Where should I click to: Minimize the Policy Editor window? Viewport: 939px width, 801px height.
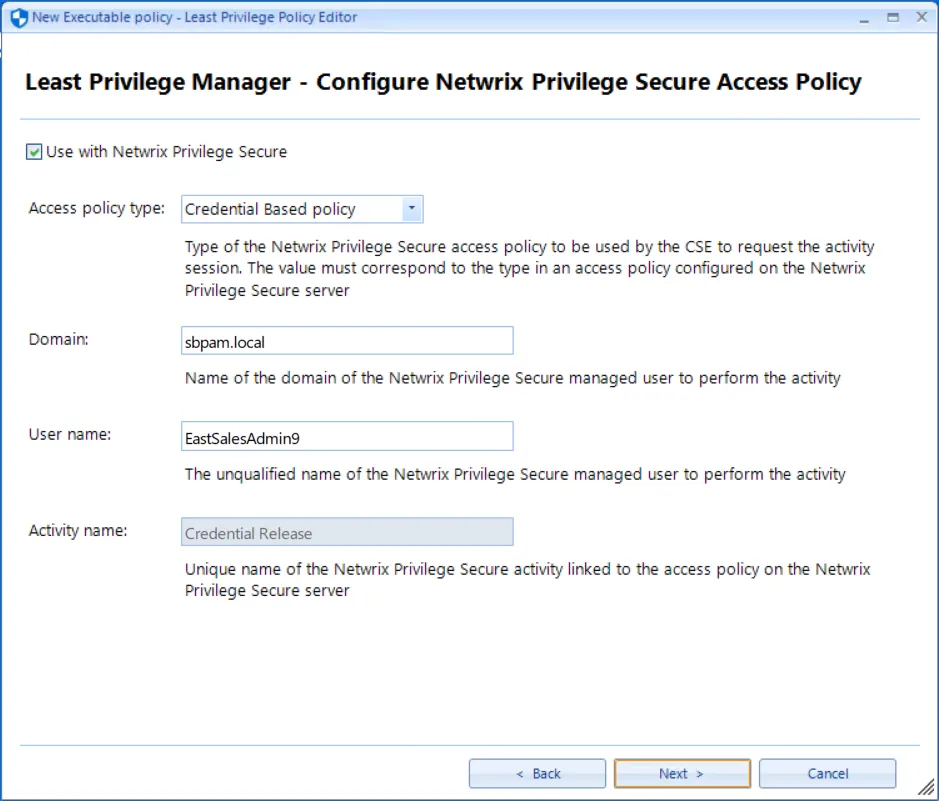point(864,19)
